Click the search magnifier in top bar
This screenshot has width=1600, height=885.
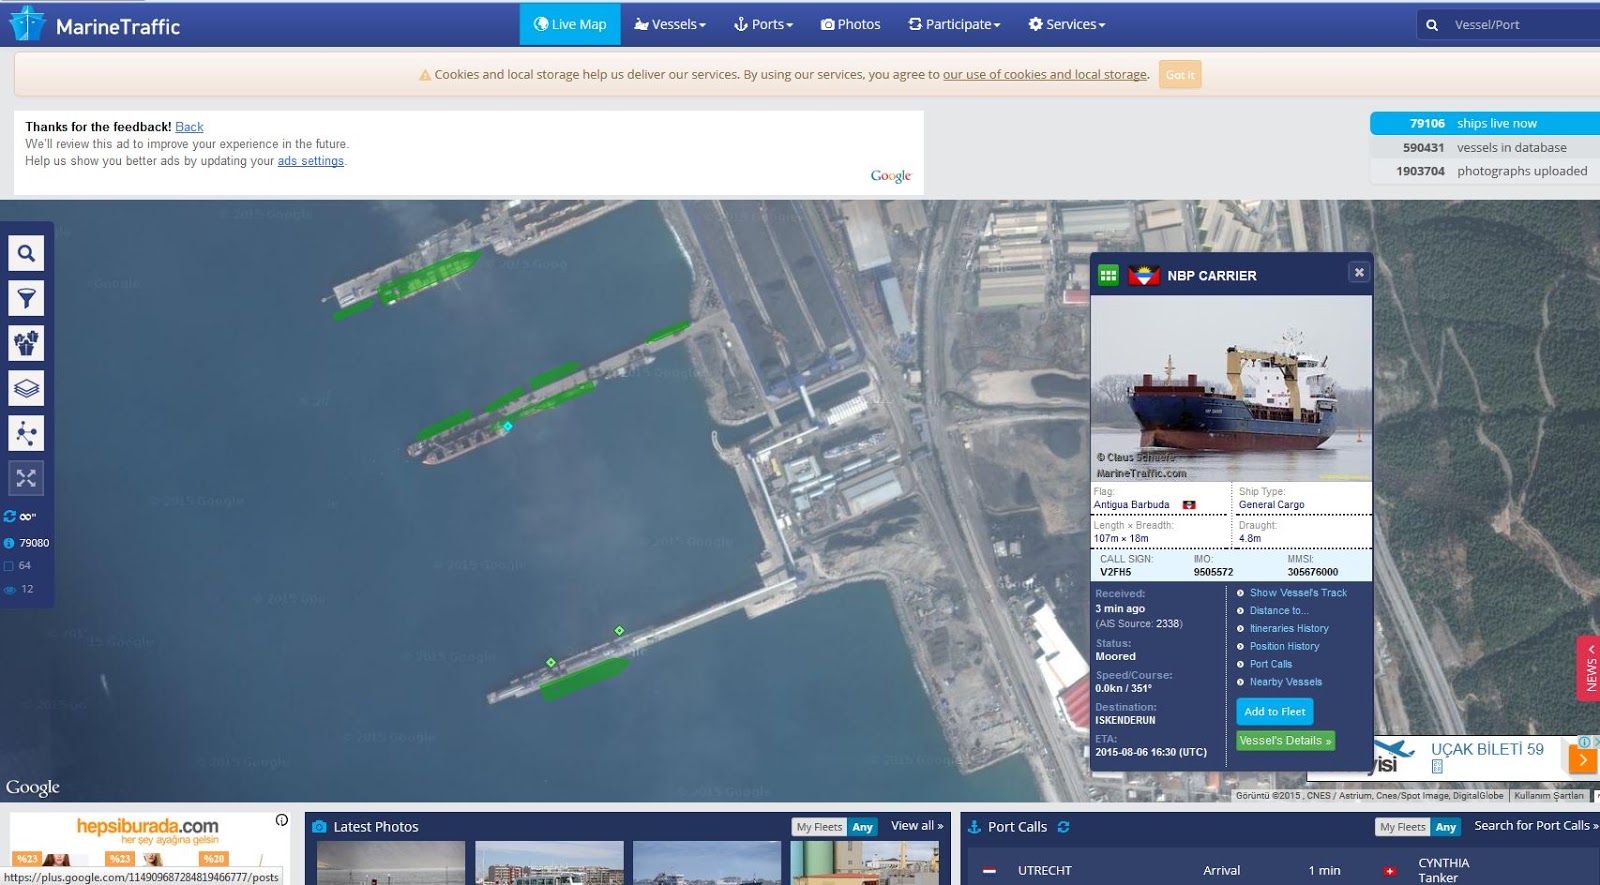tap(1432, 25)
